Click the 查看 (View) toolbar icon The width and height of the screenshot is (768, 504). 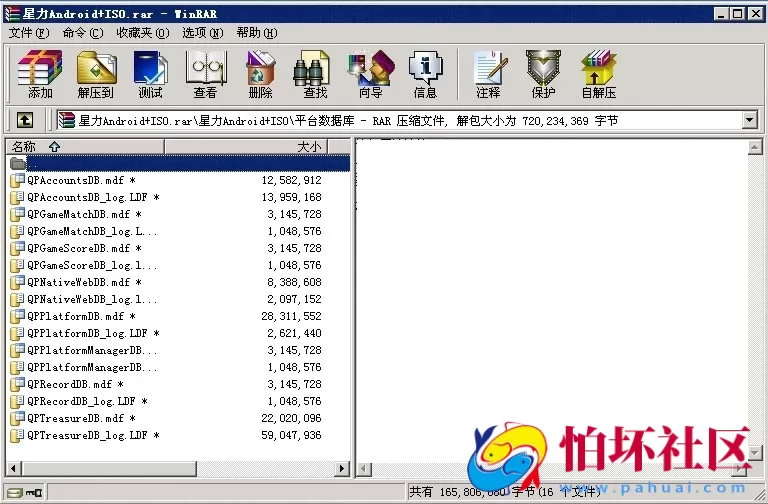click(x=205, y=73)
